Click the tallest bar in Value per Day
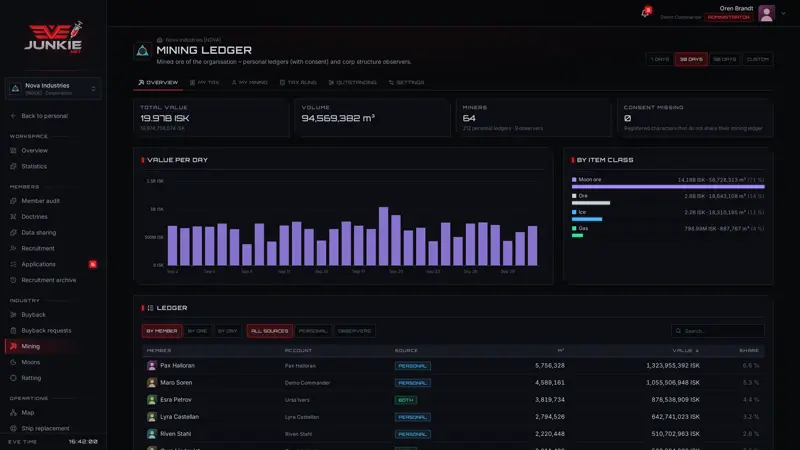Screen dimensions: 800x450 (384, 236)
